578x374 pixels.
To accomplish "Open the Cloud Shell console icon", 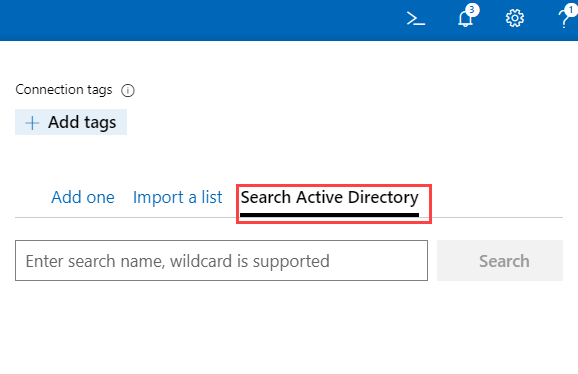I will pyautogui.click(x=416, y=18).
